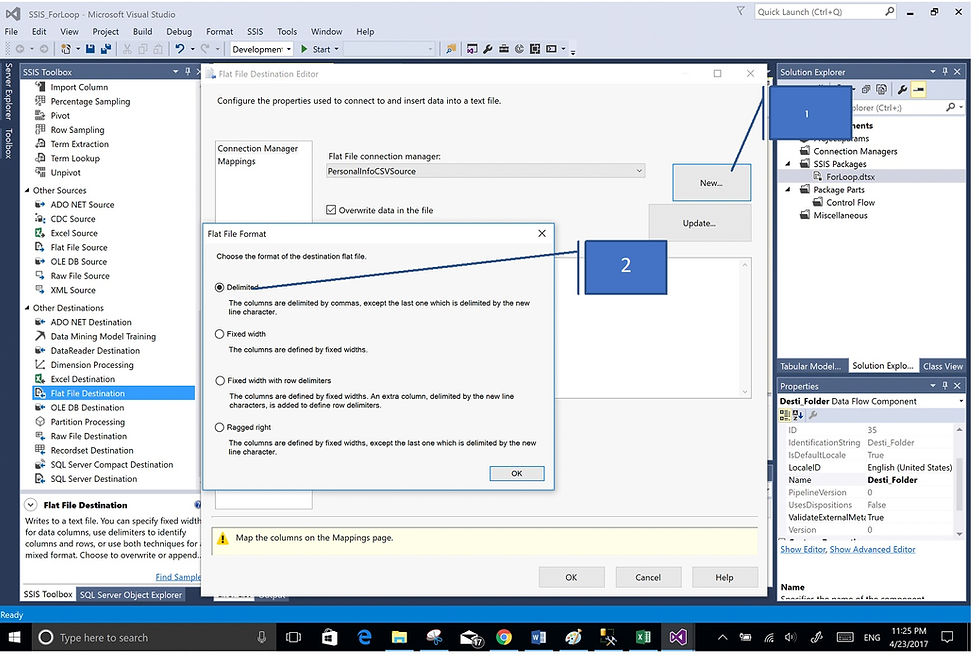
Task: Collapse the Package Parts node
Action: (x=788, y=189)
